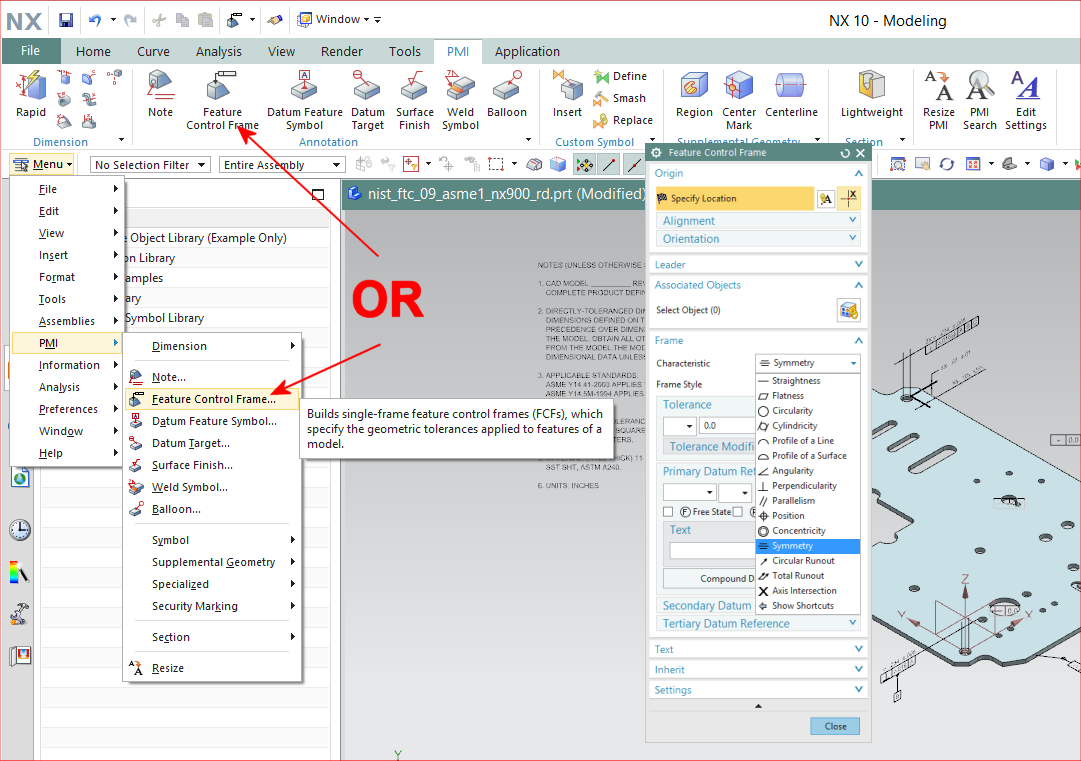Click the collapse arrow at dialog bottom
The width and height of the screenshot is (1081, 761).
tap(758, 706)
